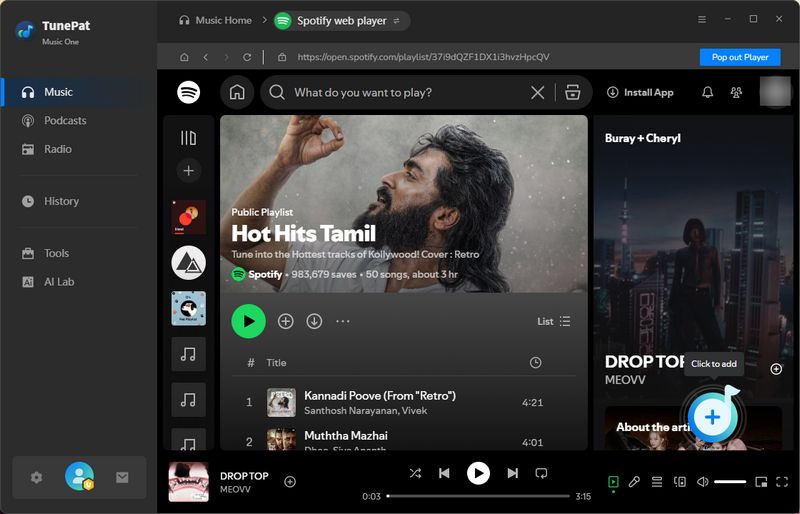
Task: Add DROP TOP from right panel plus icon
Action: click(x=776, y=369)
